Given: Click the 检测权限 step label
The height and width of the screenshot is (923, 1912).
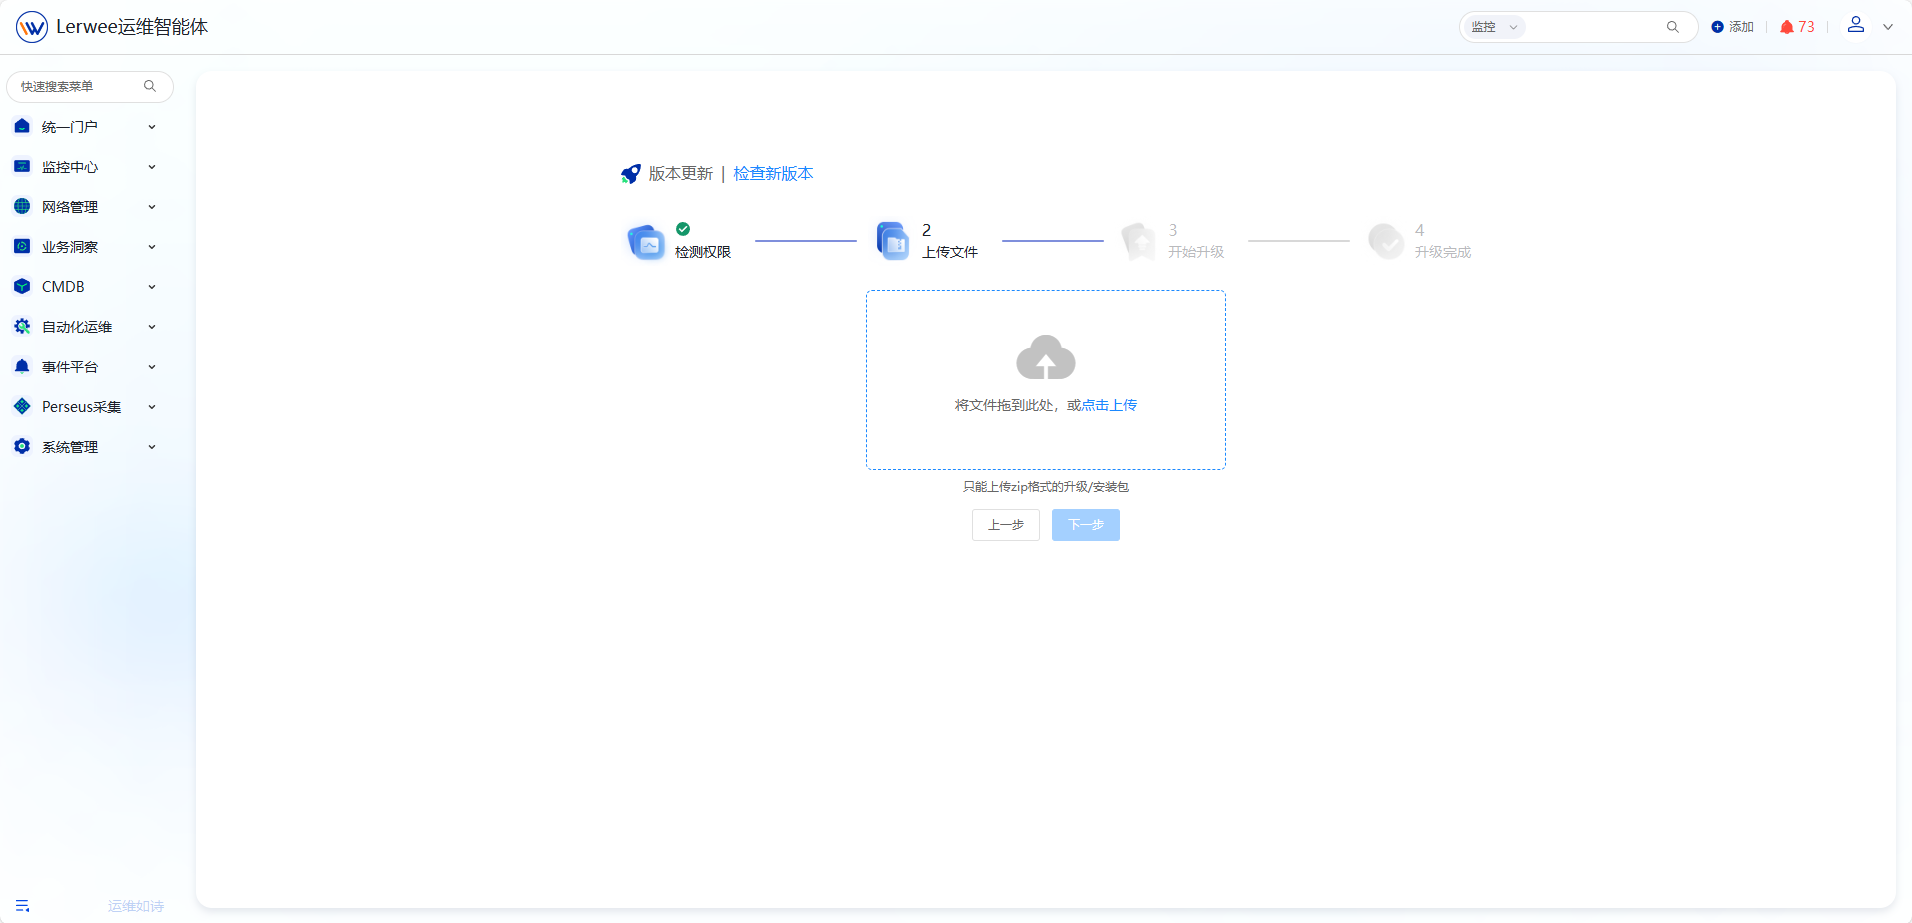Looking at the screenshot, I should 703,252.
